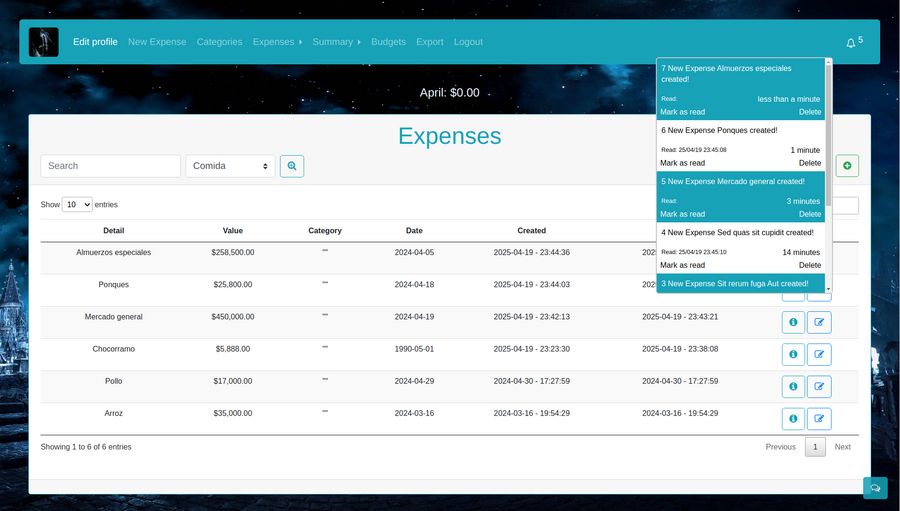
Task: Mark Almuerzos especiales notification as read
Action: (x=682, y=112)
